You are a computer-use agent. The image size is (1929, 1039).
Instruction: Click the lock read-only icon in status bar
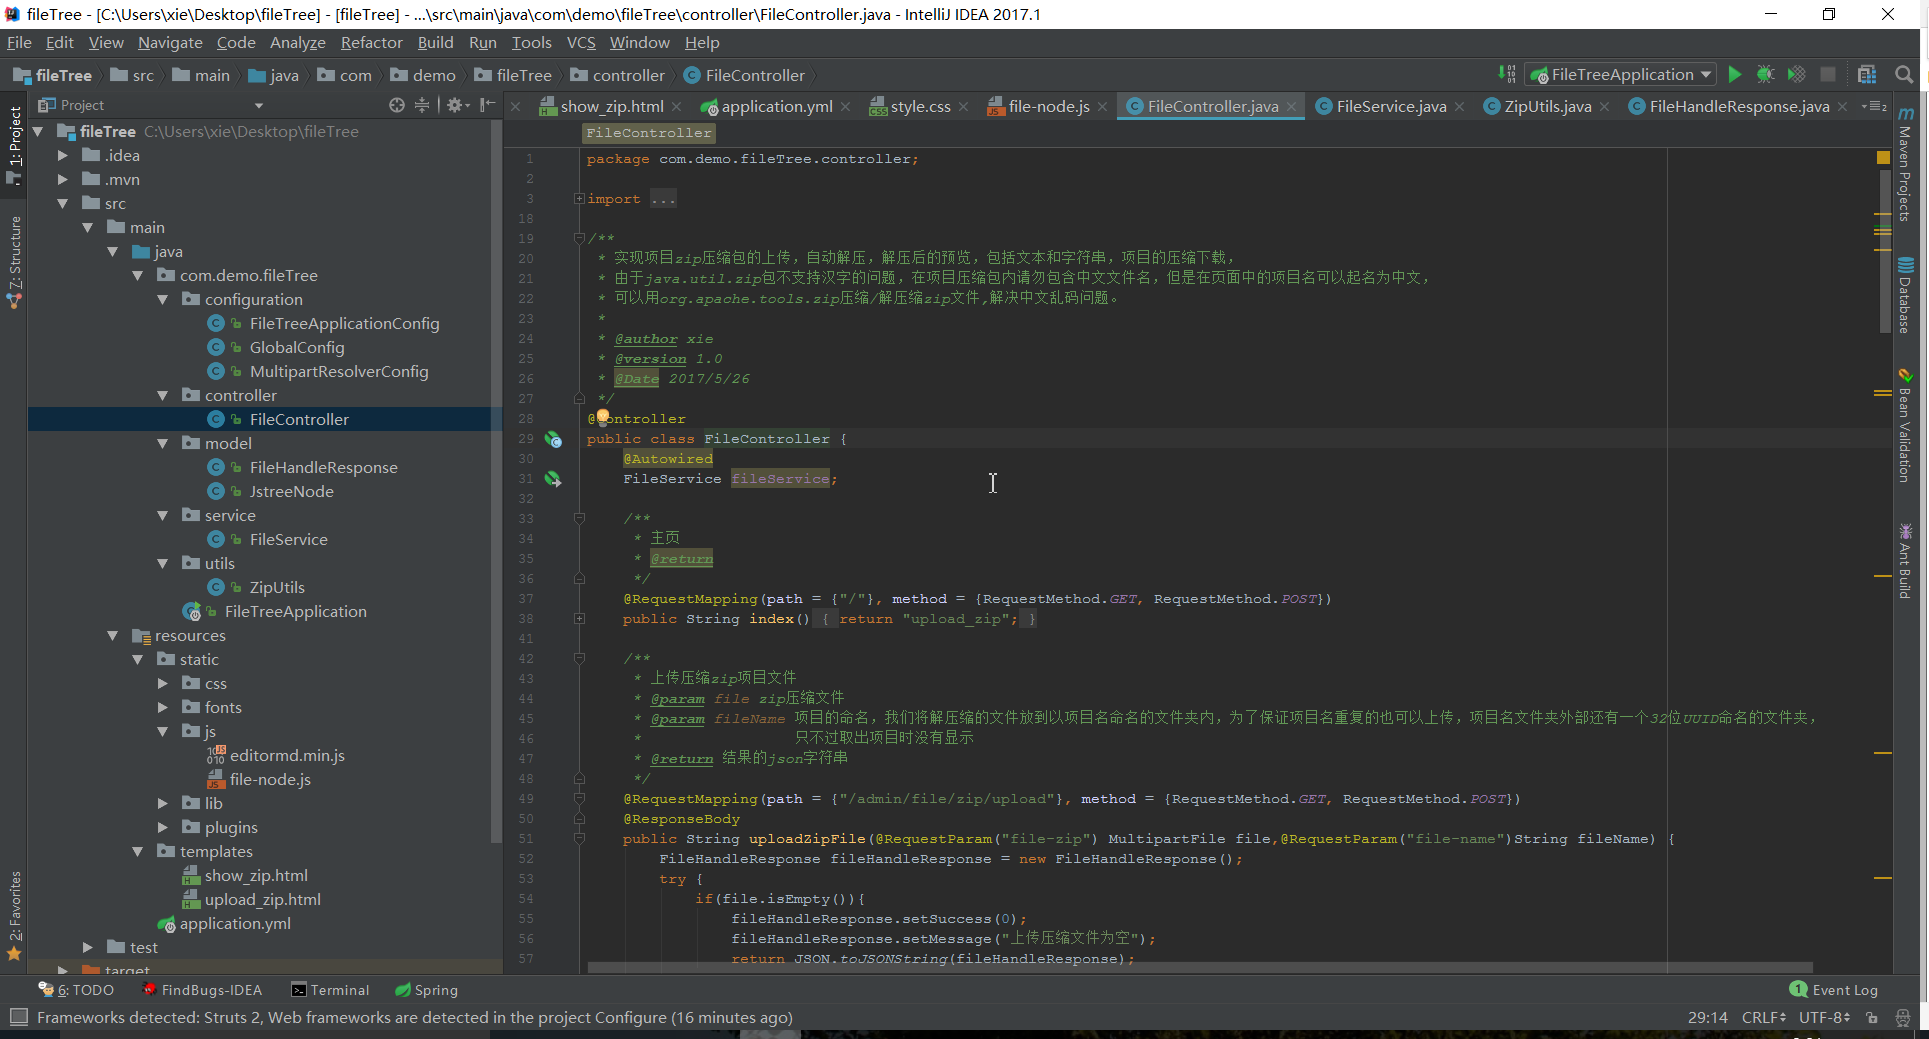[x=1872, y=1018]
